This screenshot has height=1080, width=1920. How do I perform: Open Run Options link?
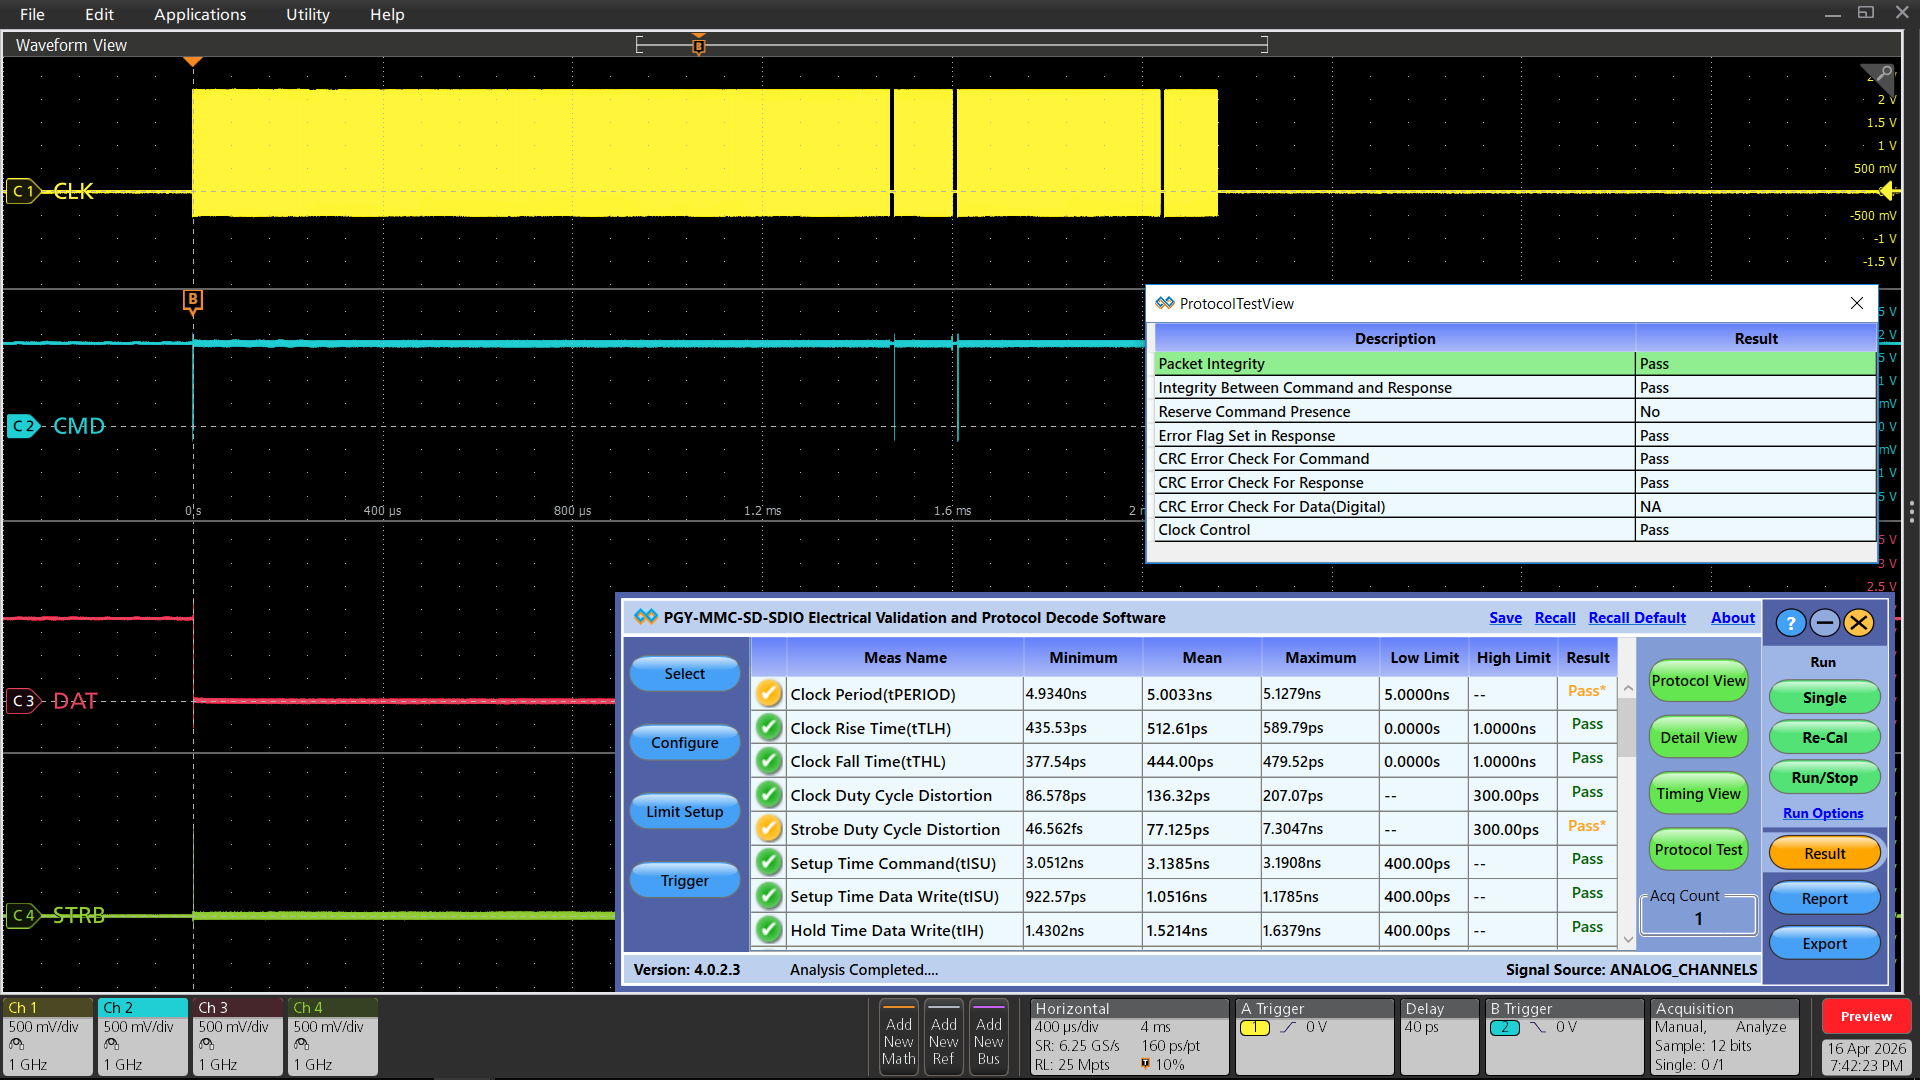click(x=1822, y=813)
